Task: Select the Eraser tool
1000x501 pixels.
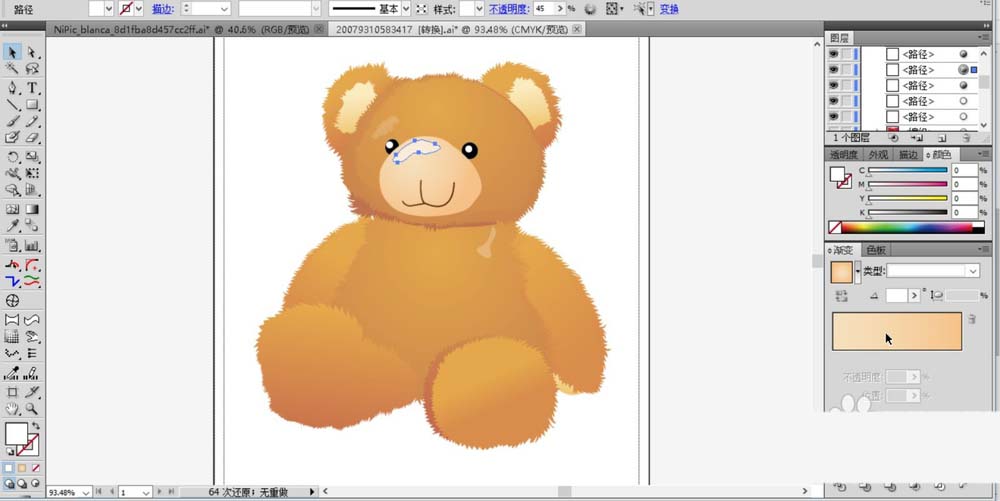Action: click(x=32, y=137)
